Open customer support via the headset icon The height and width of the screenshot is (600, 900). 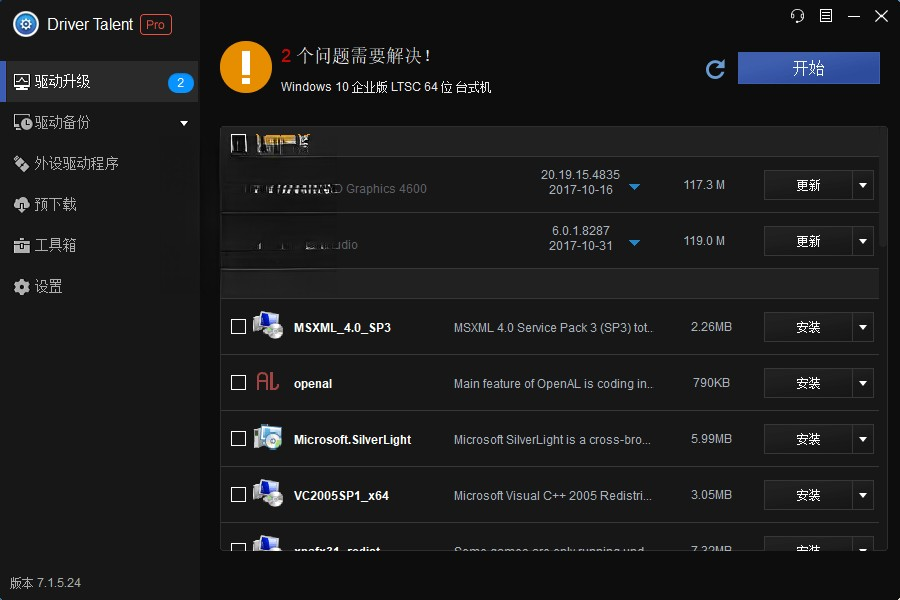pos(797,16)
